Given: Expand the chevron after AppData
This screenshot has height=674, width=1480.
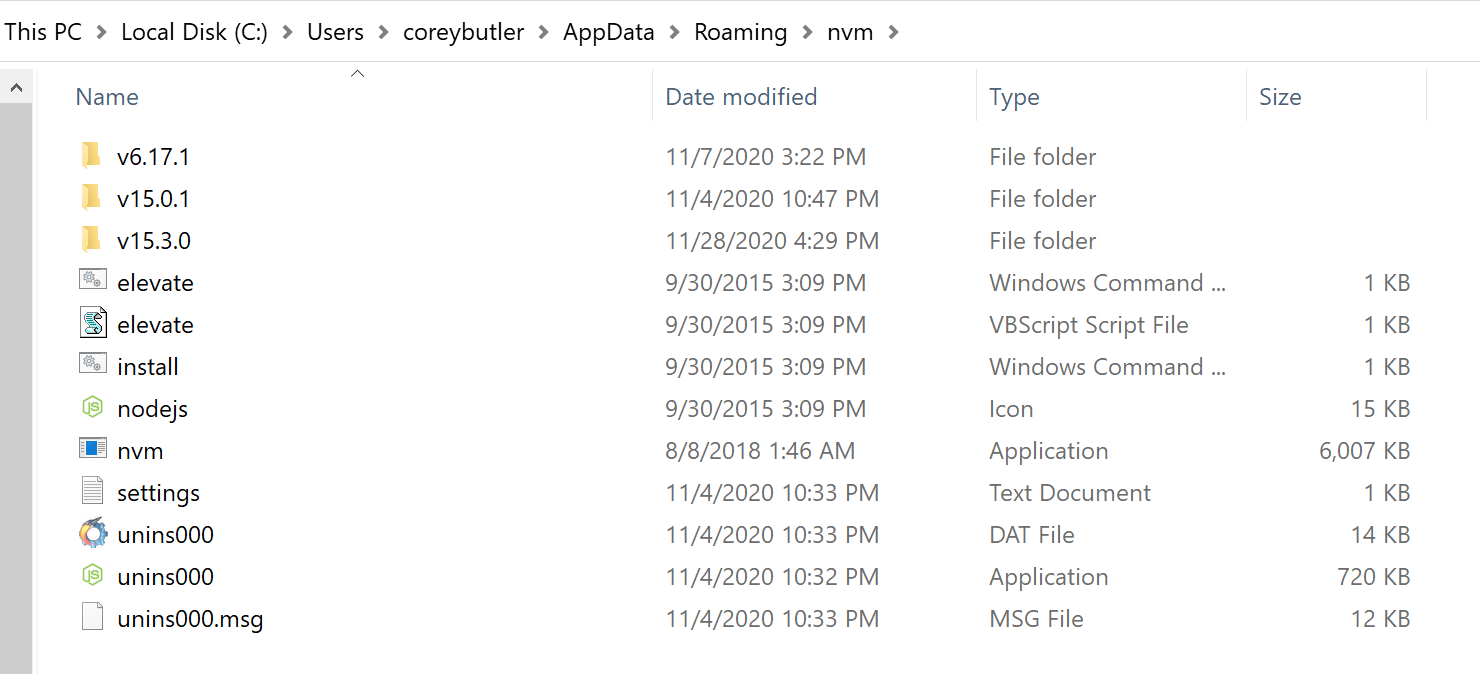Looking at the screenshot, I should point(672,31).
